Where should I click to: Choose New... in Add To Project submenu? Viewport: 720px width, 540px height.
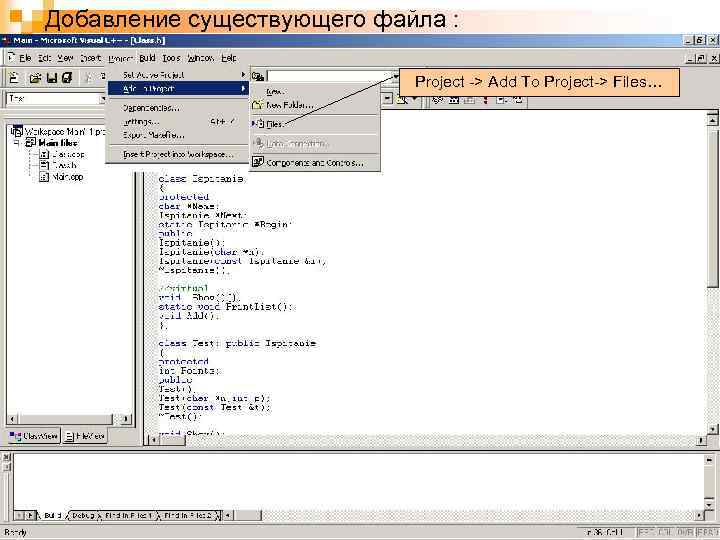(315, 91)
